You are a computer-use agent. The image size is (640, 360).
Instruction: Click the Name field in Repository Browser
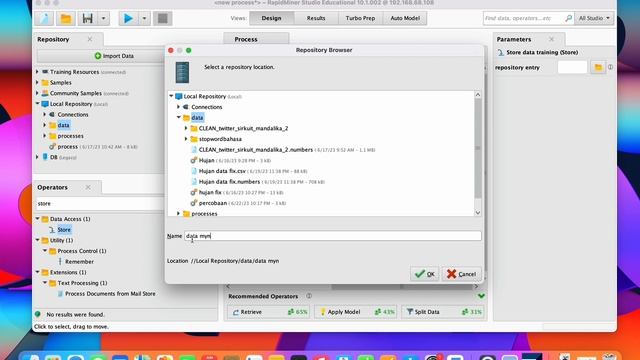333,236
